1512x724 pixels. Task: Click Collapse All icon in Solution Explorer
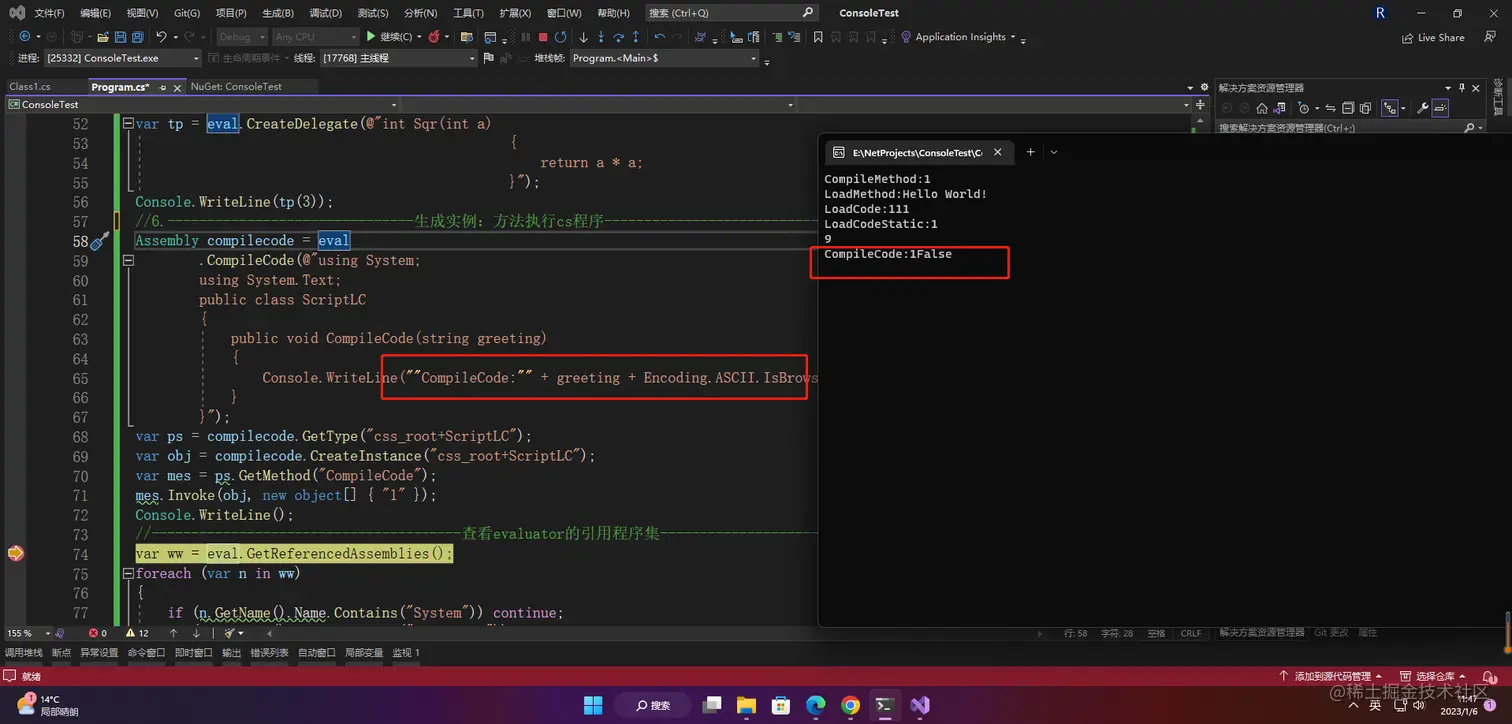point(1347,108)
